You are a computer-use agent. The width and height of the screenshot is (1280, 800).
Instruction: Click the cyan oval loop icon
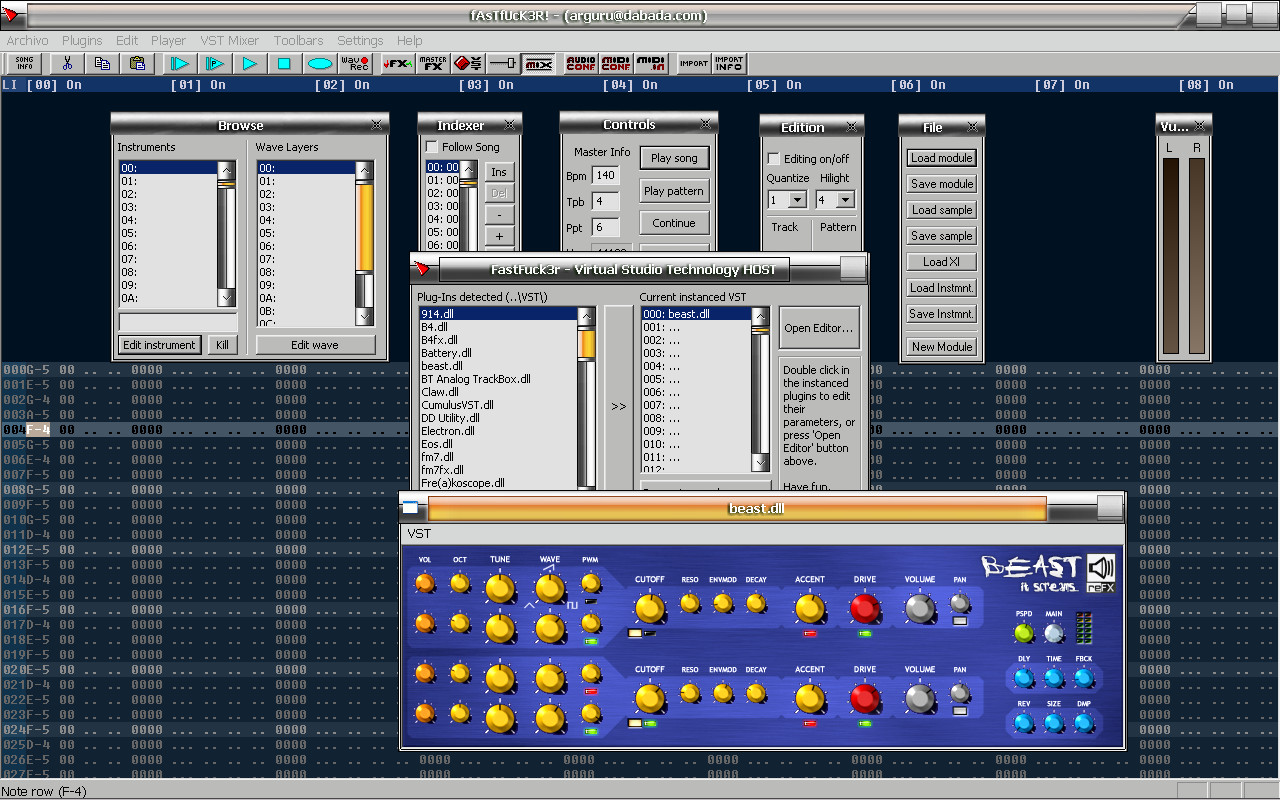[319, 63]
